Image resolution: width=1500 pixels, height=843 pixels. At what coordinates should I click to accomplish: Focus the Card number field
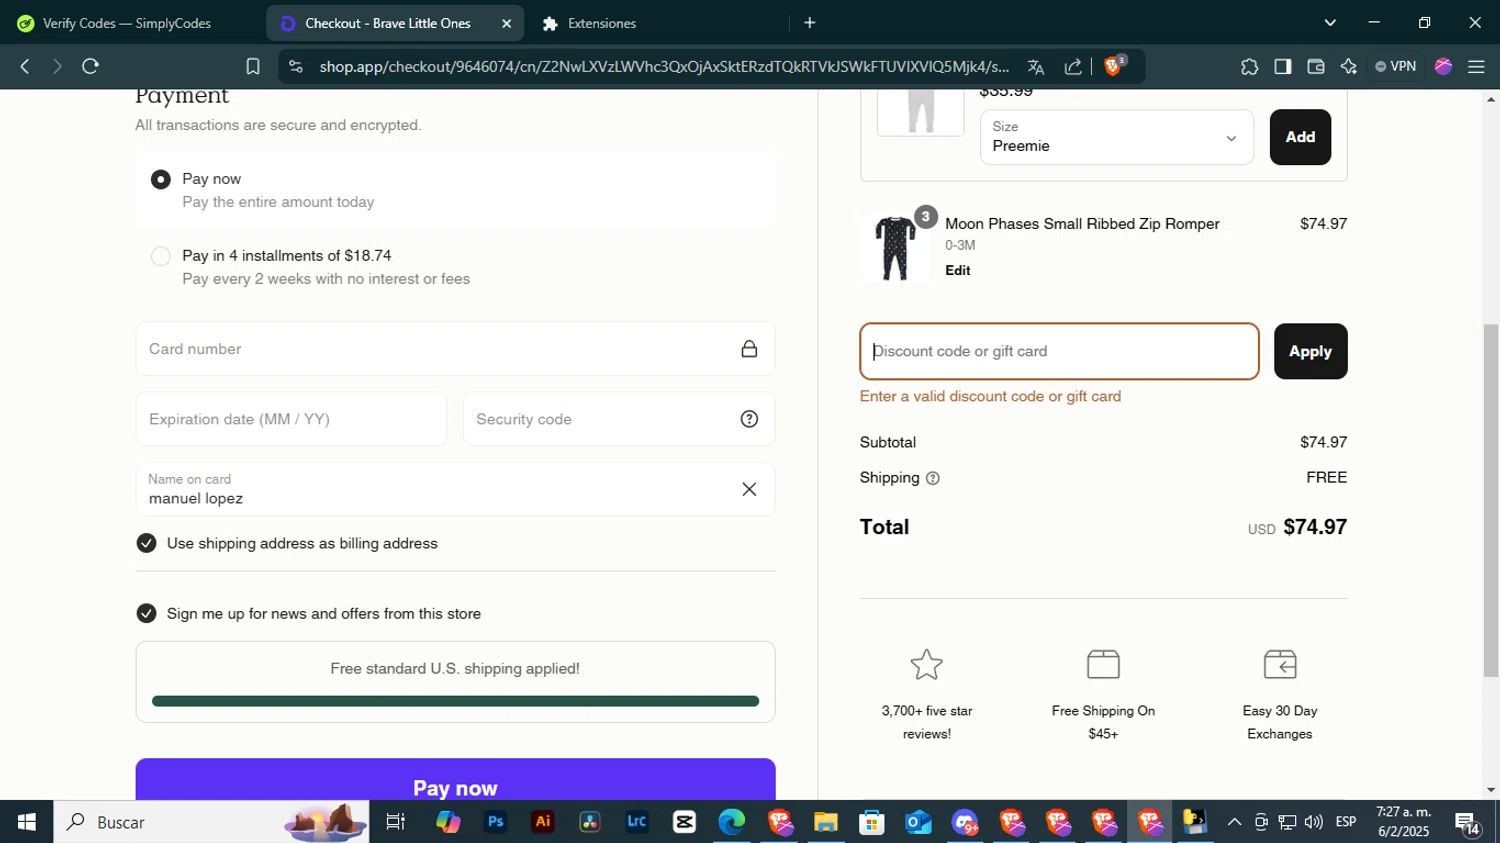pyautogui.click(x=455, y=349)
